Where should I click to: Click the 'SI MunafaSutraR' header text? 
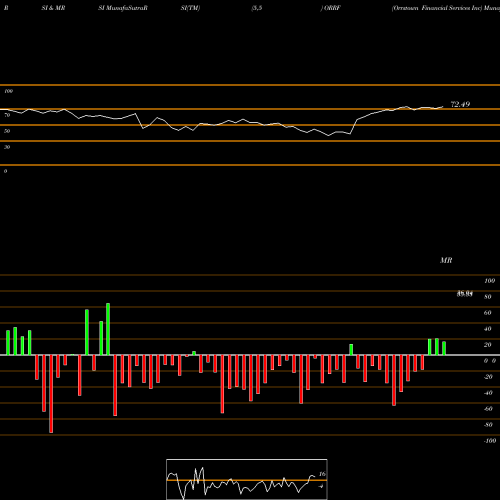tap(123, 8)
